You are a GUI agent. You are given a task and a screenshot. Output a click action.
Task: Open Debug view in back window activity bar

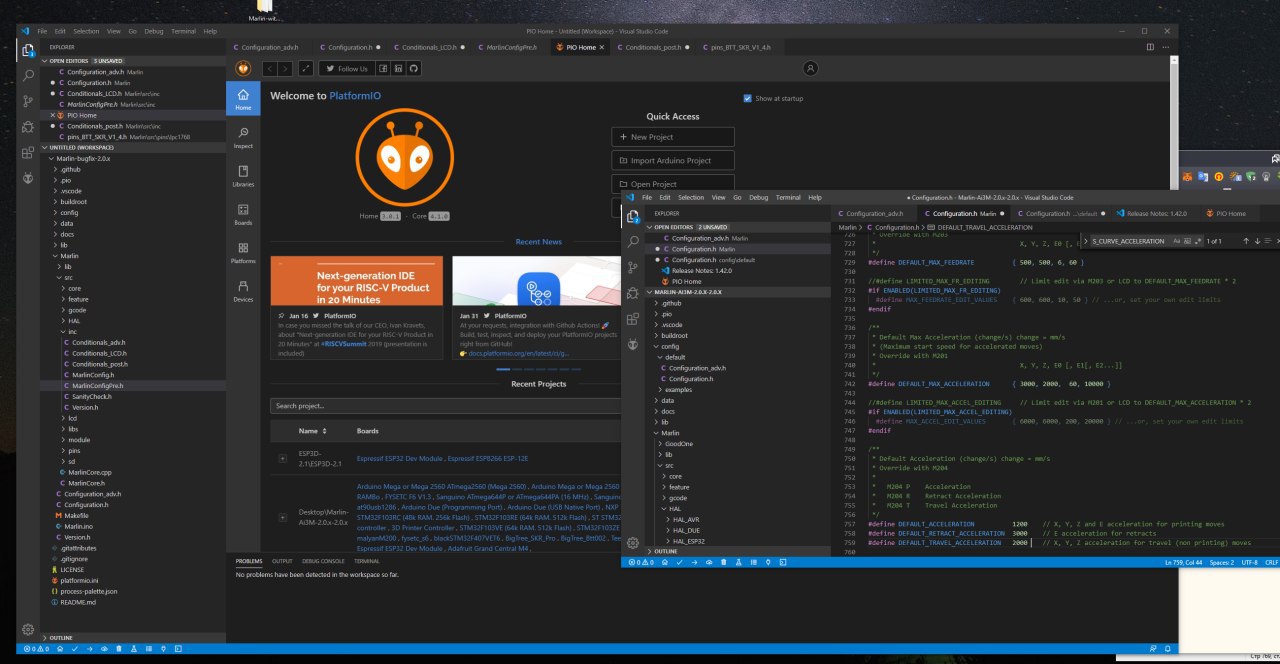point(28,127)
